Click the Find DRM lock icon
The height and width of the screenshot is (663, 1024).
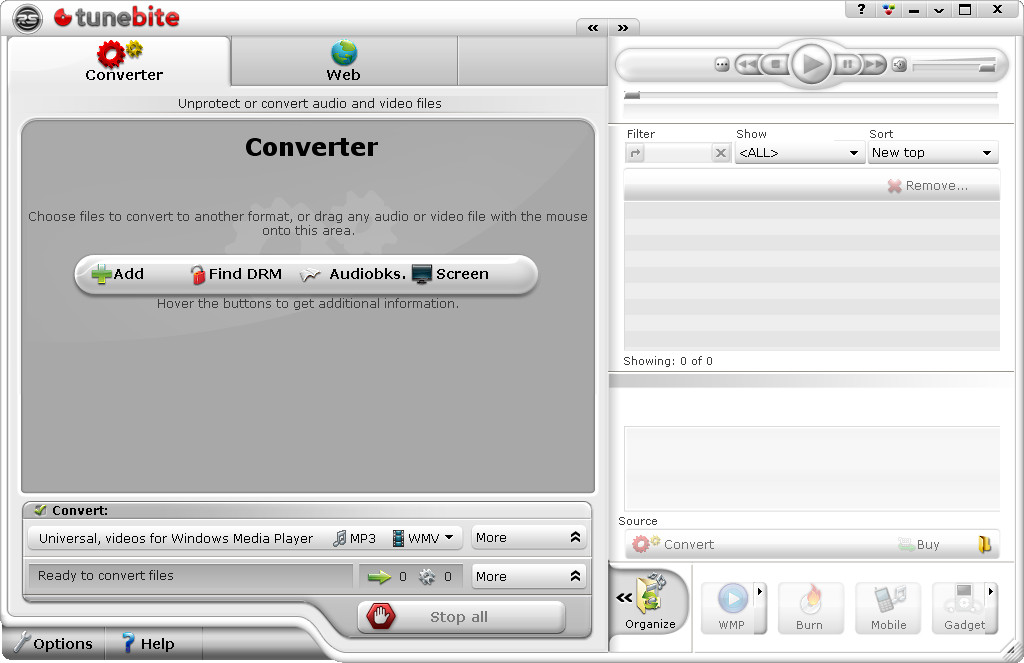[x=198, y=275]
